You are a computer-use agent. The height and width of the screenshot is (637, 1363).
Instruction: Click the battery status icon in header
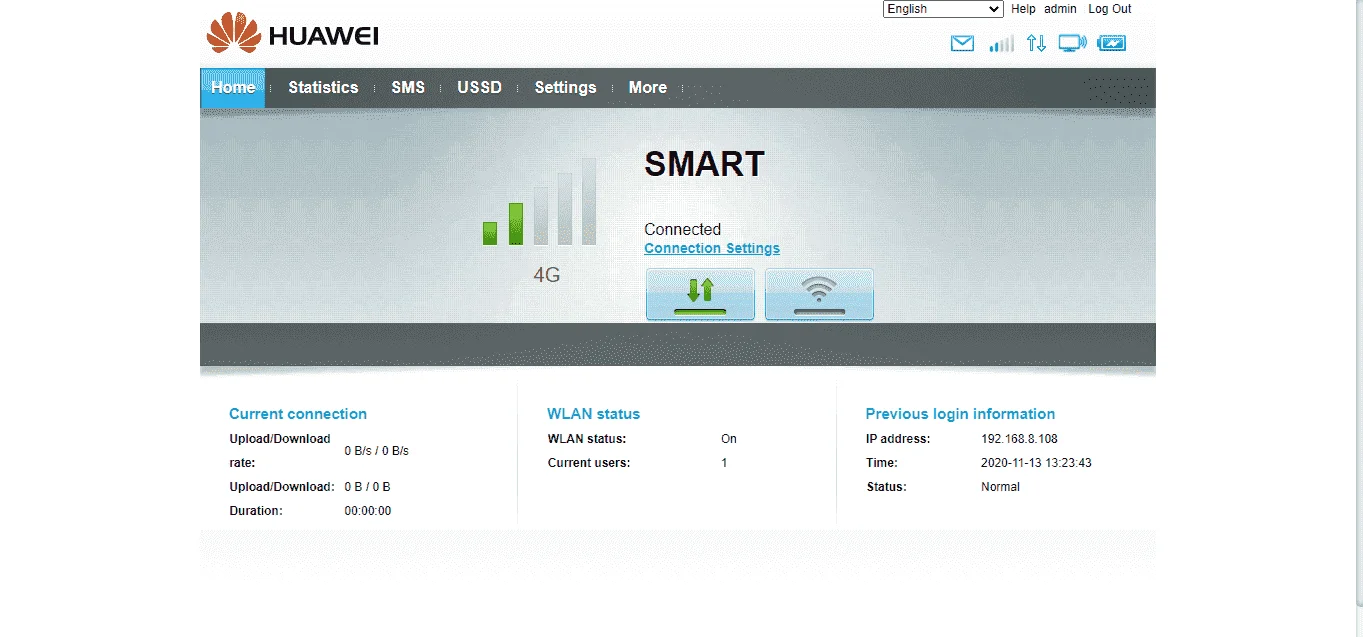pyautogui.click(x=1111, y=43)
